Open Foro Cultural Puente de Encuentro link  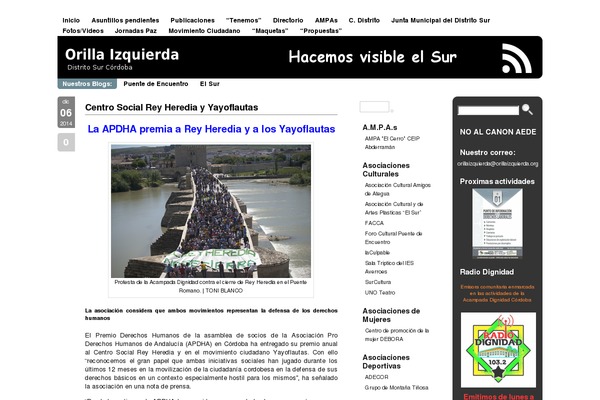393,238
